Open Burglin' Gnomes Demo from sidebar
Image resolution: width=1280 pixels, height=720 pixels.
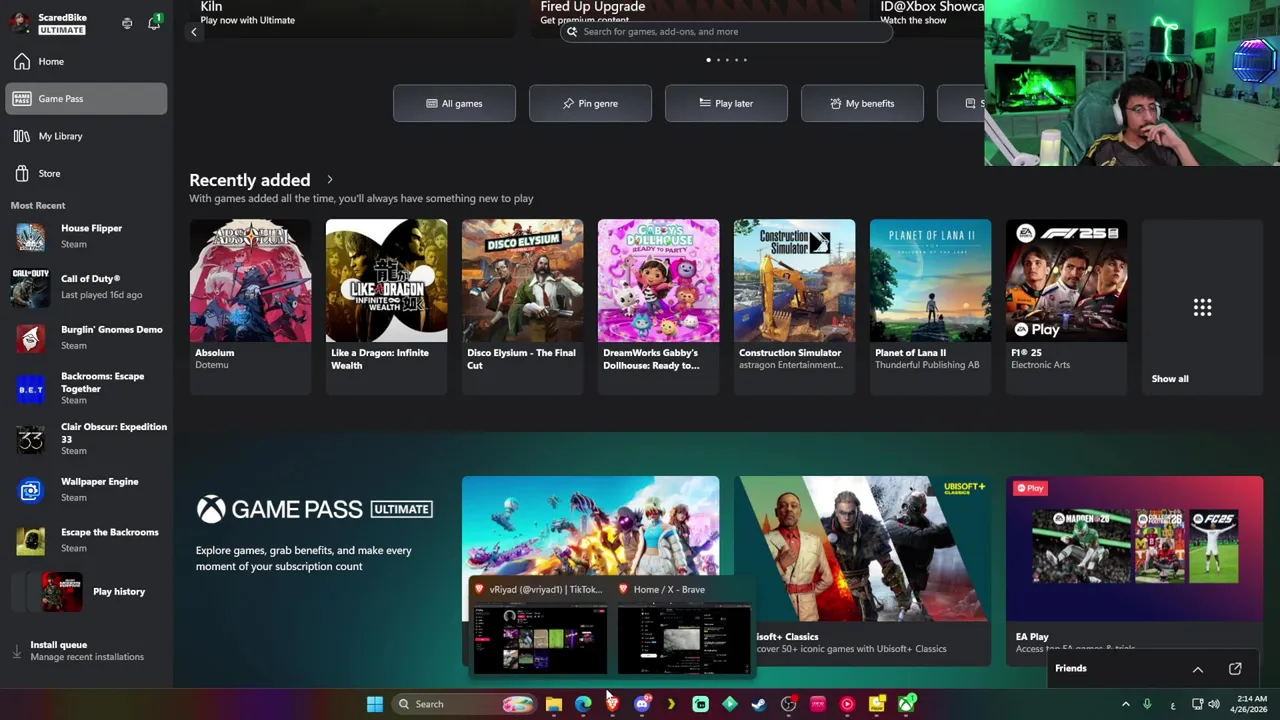(86, 338)
